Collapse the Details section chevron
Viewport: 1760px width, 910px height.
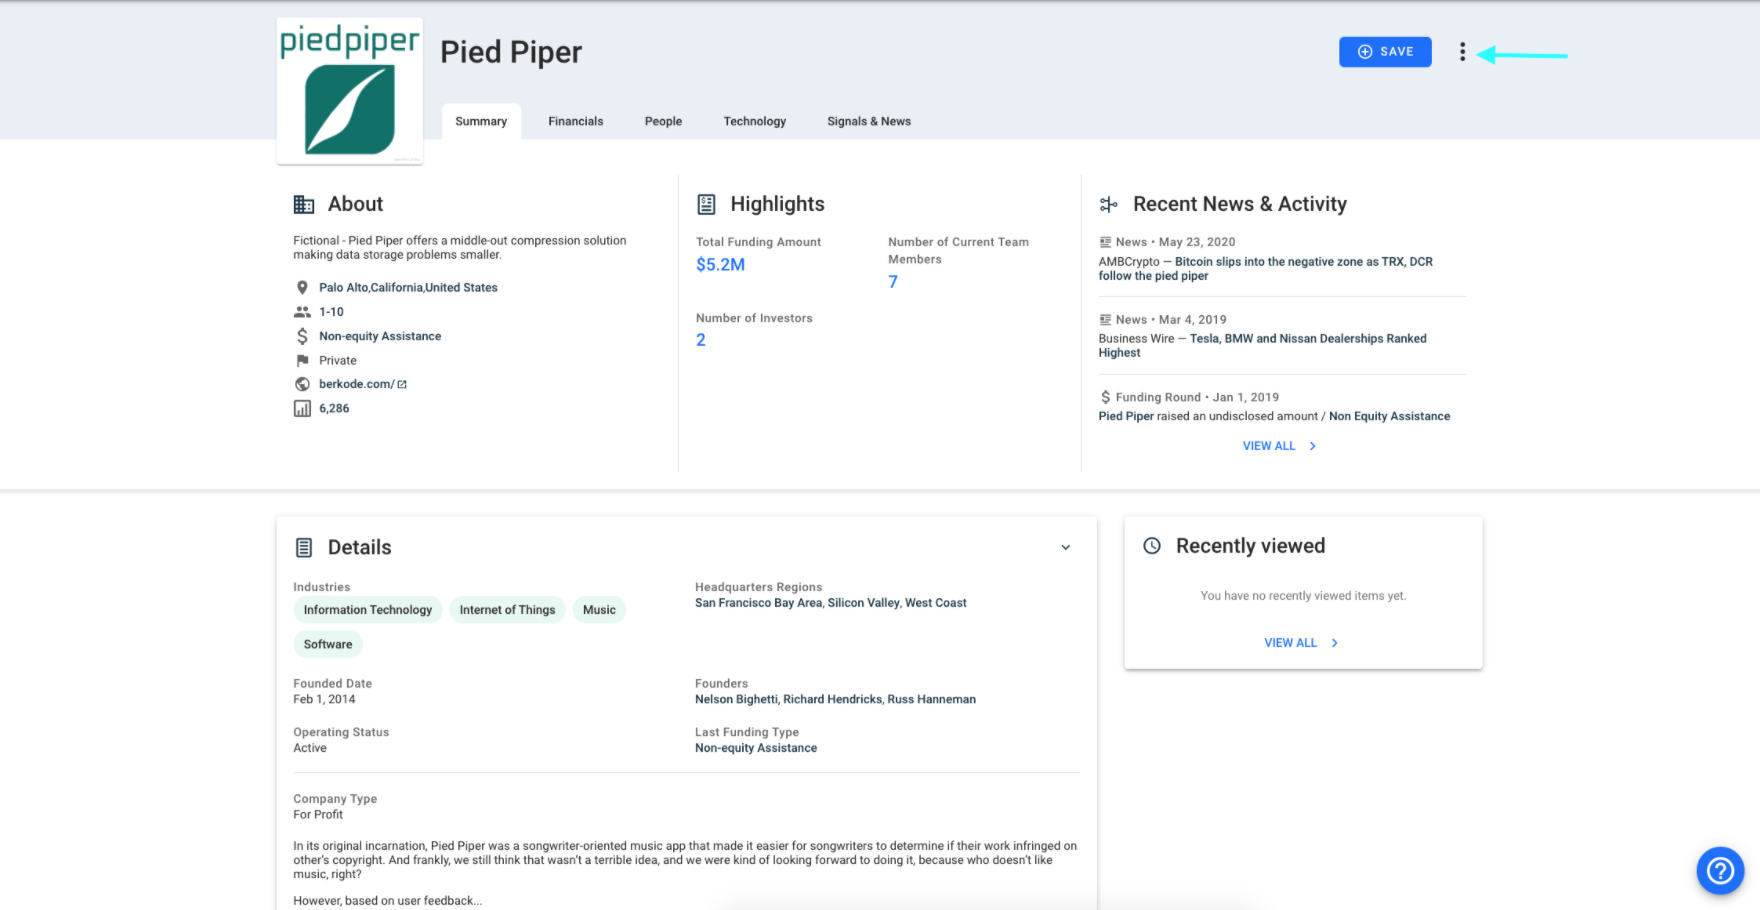1066,547
